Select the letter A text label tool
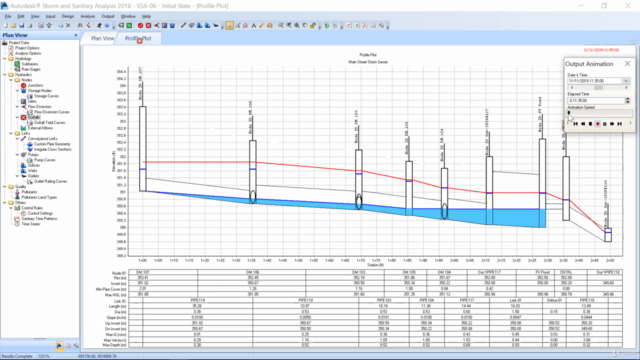The height and width of the screenshot is (360, 640). coord(253,26)
